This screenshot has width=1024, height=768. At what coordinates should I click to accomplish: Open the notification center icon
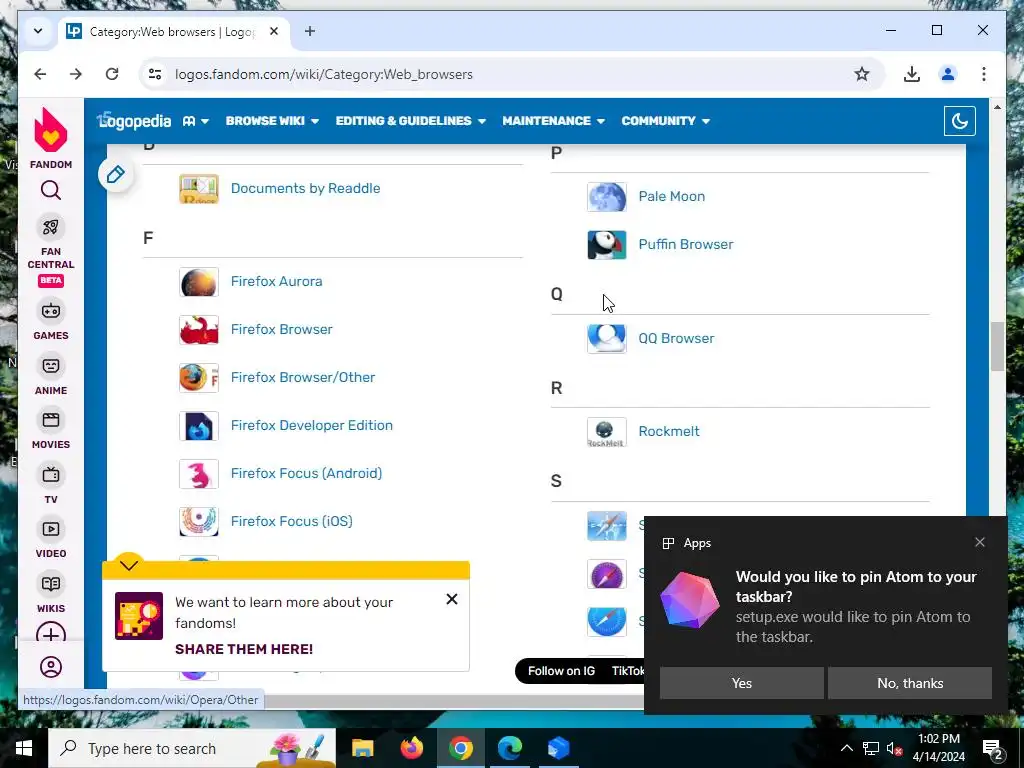pyautogui.click(x=993, y=748)
